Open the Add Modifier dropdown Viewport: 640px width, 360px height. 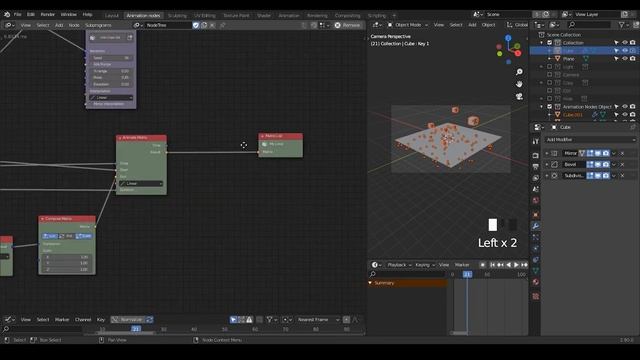(590, 140)
